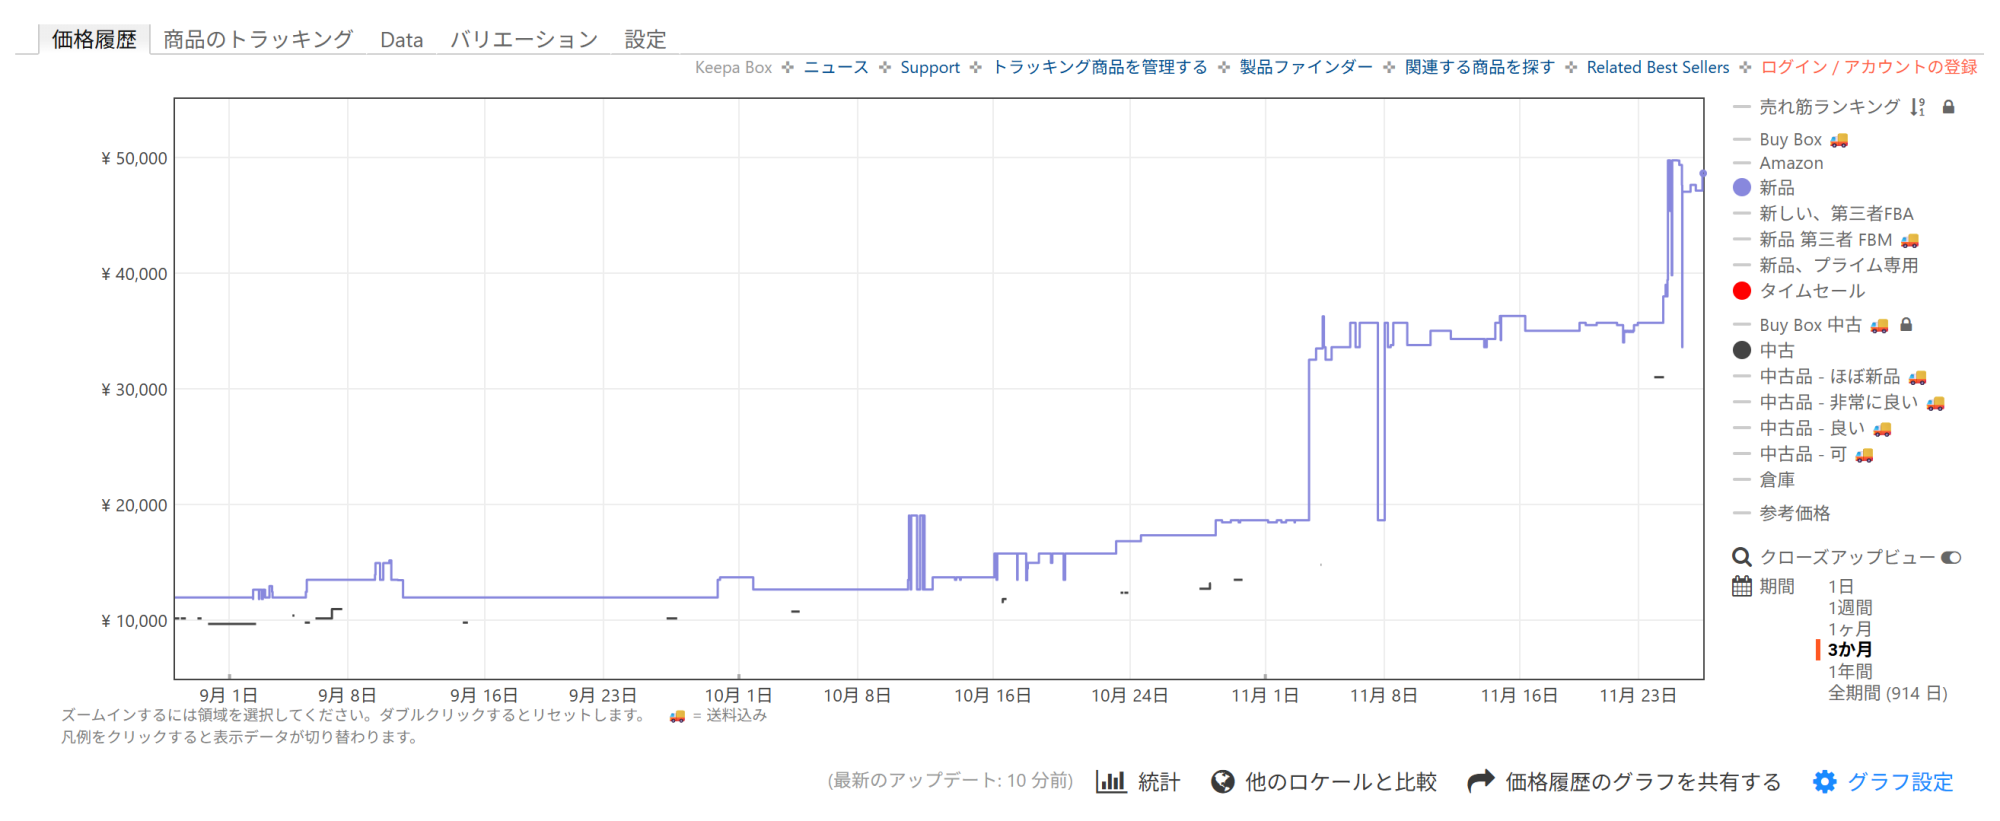Click the truck icon next to Buy Box 中古
This screenshot has width=2000, height=821.
(x=1880, y=325)
